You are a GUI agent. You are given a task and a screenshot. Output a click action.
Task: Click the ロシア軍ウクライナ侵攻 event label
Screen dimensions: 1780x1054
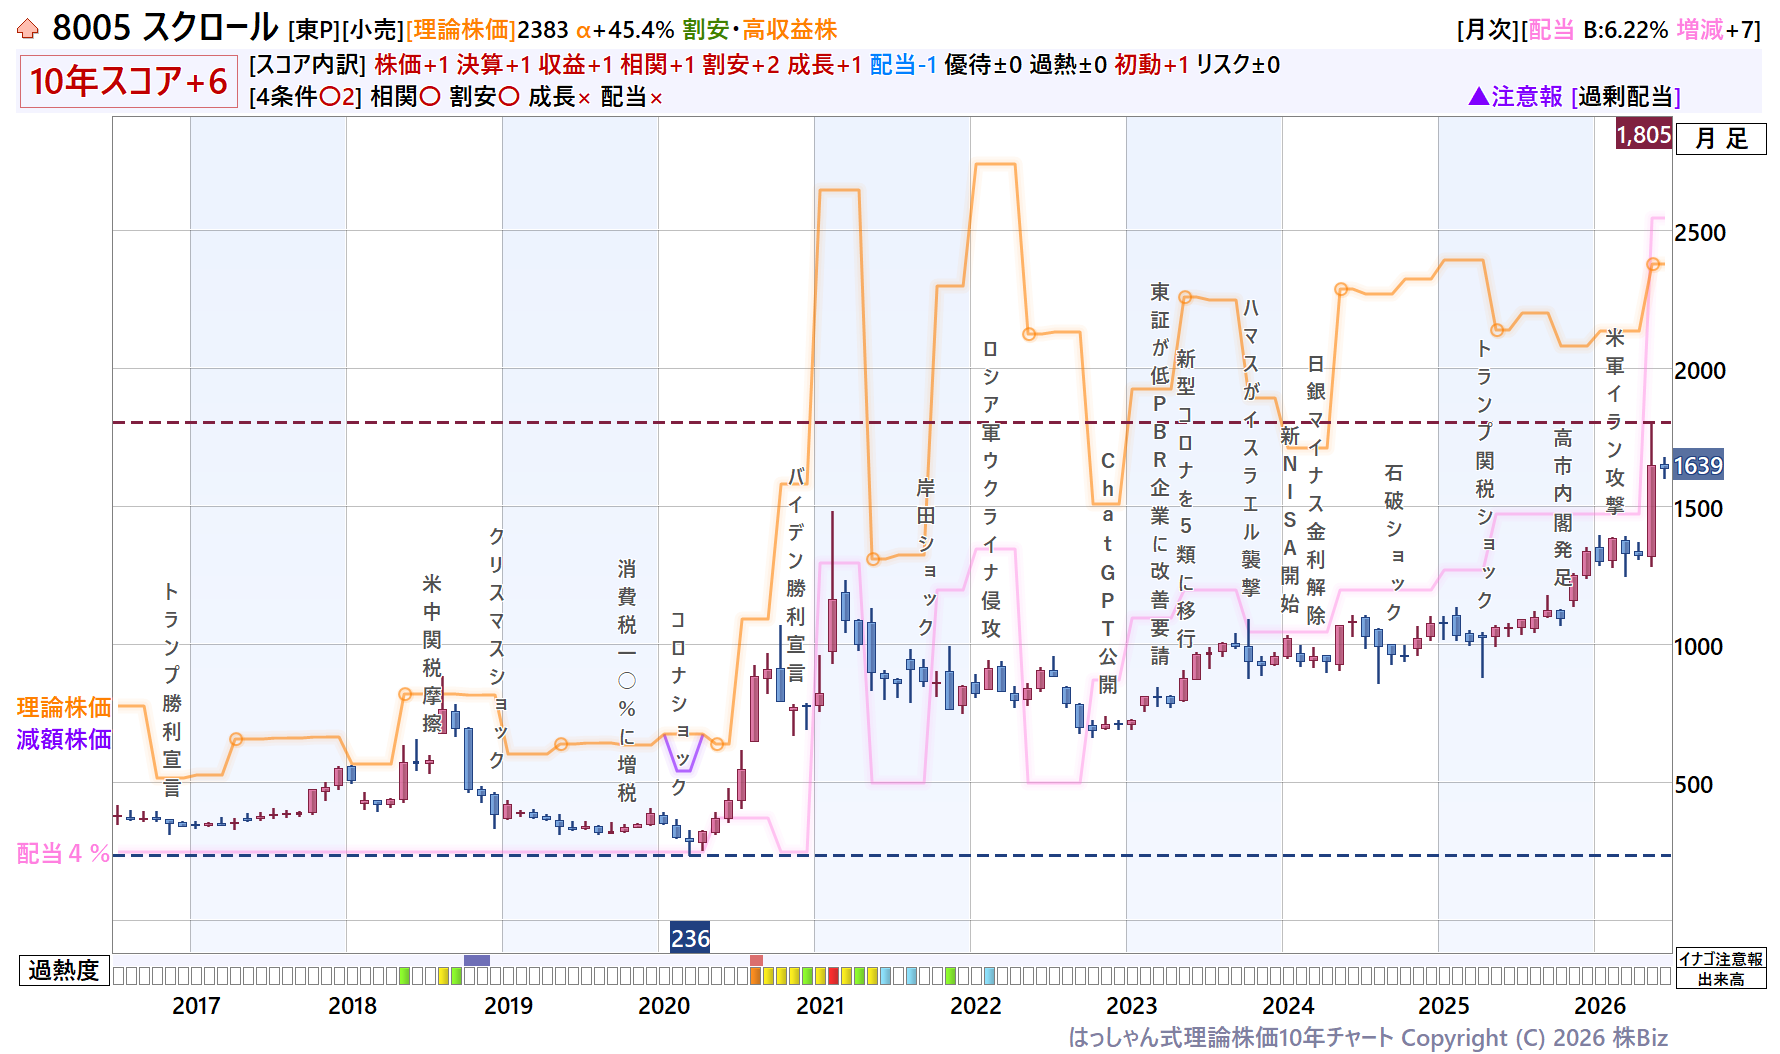point(991,489)
